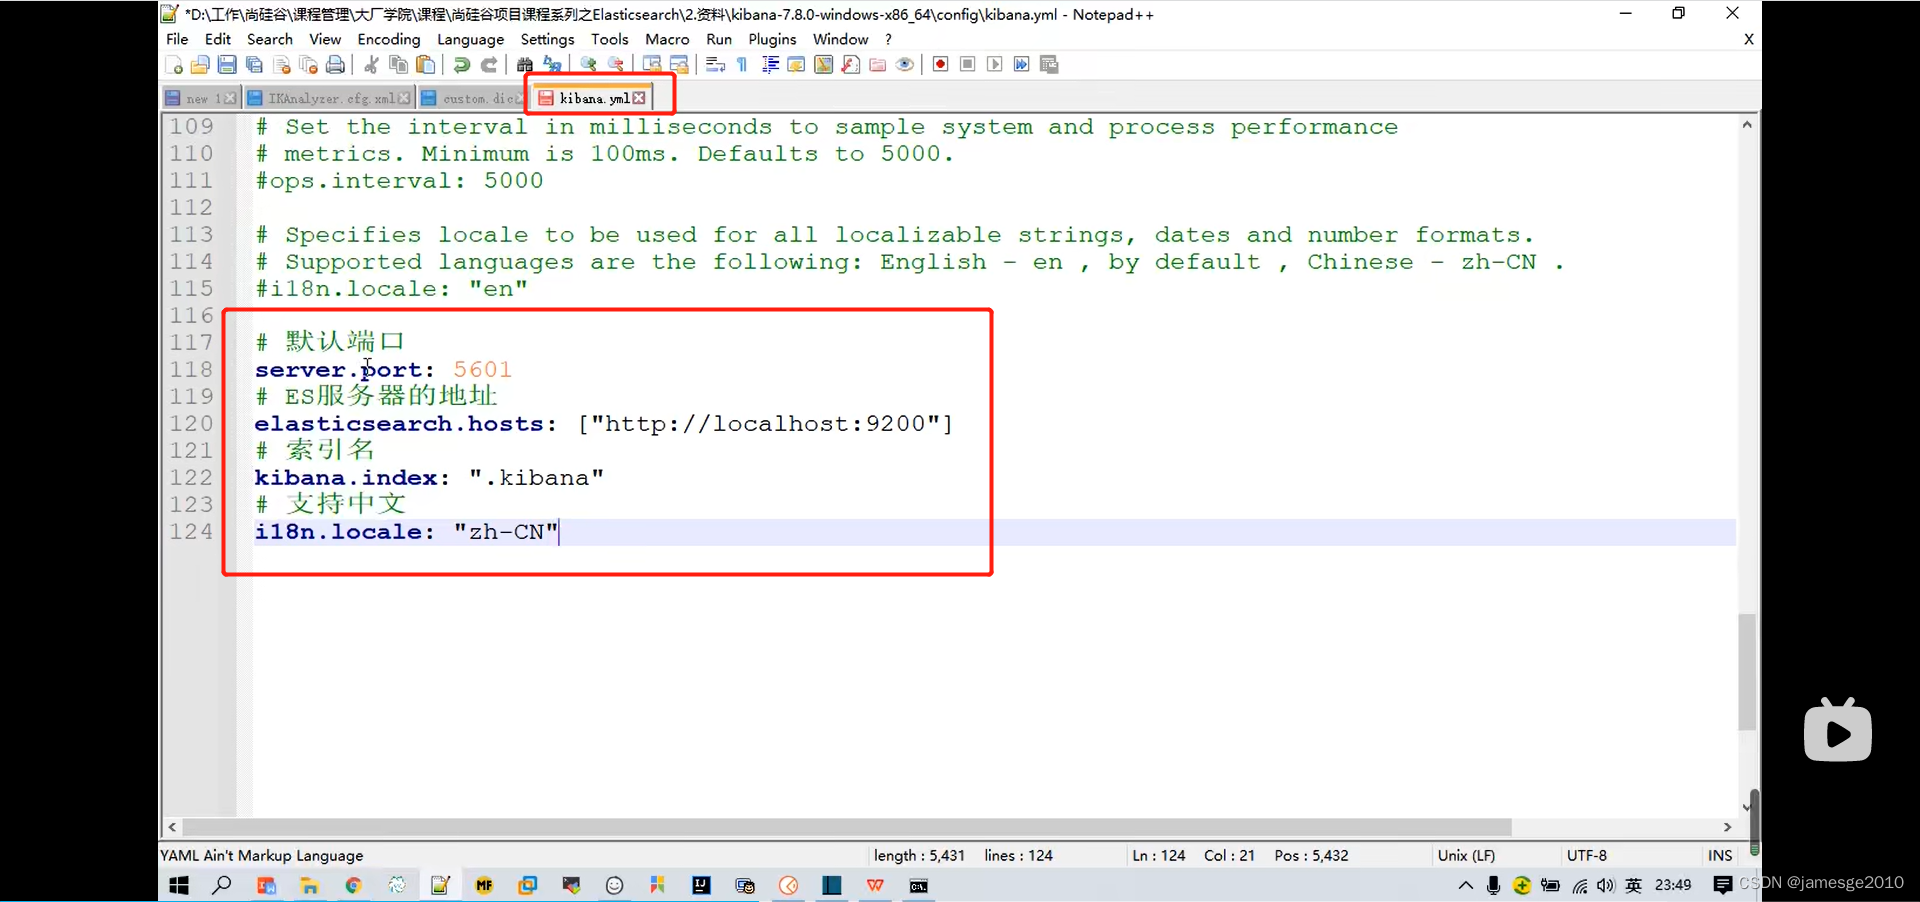Screen dimensions: 1920x902
Task: Open the View menu
Action: (x=325, y=39)
